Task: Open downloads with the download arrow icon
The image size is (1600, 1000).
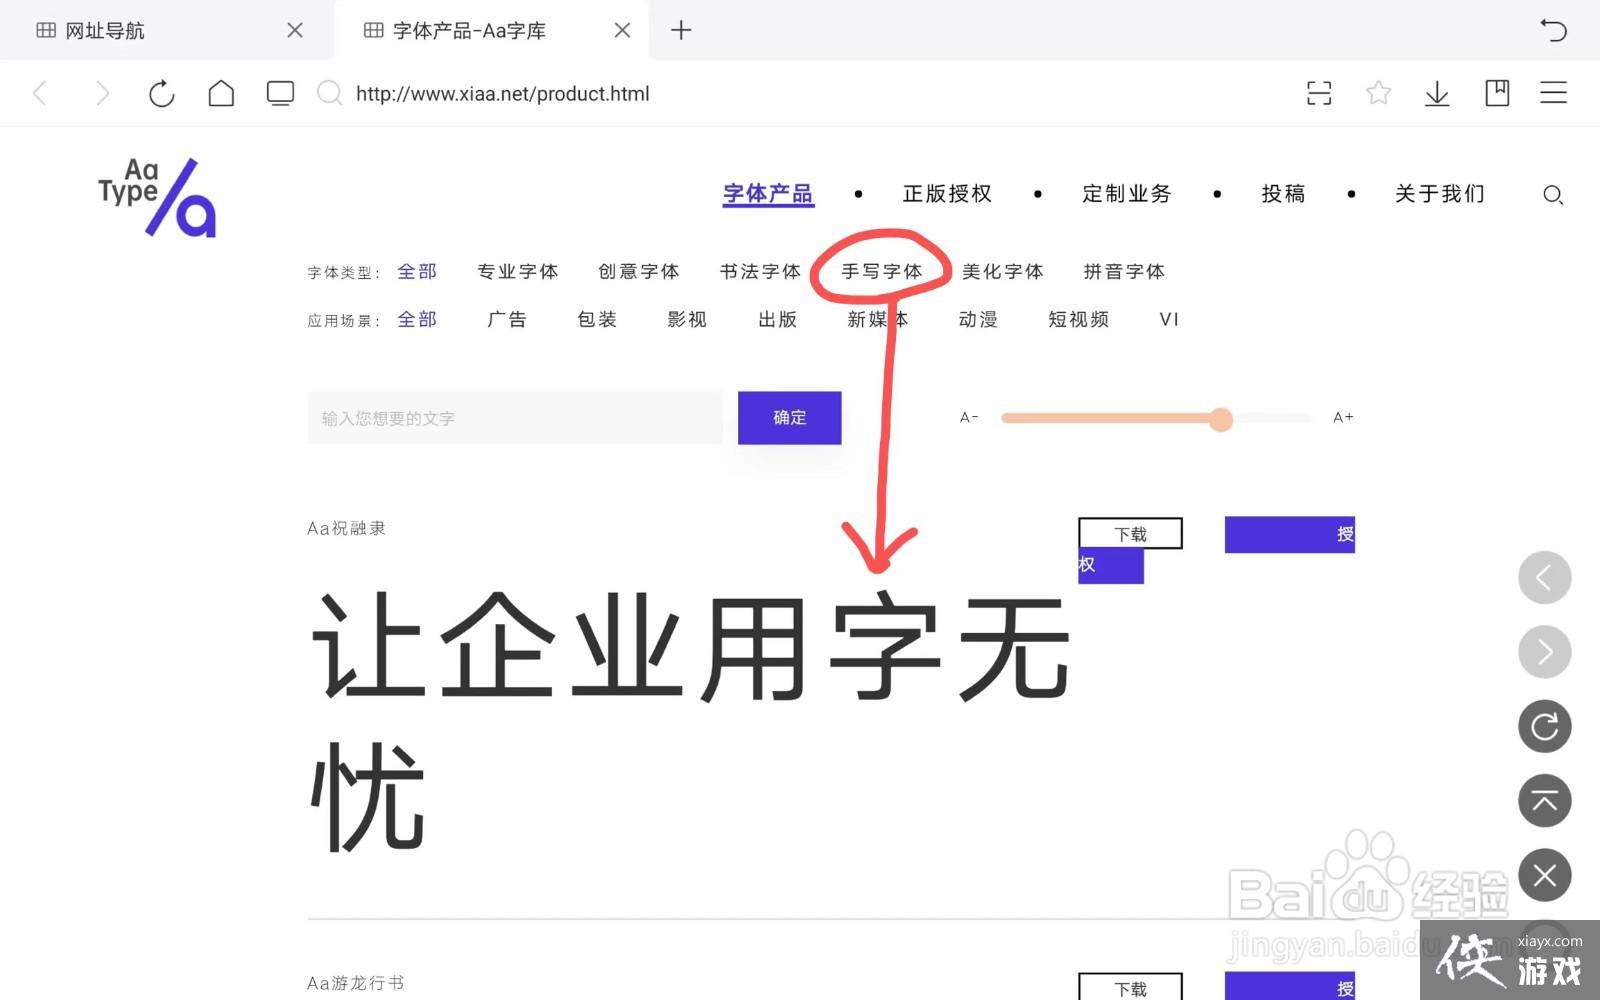Action: (1437, 94)
